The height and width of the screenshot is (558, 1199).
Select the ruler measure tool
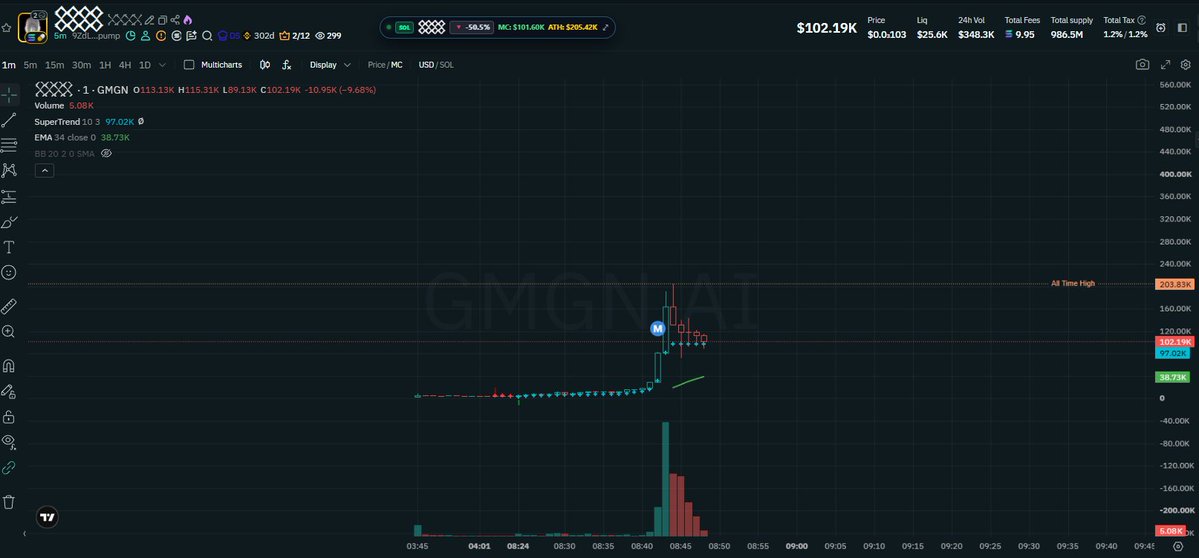point(9,307)
